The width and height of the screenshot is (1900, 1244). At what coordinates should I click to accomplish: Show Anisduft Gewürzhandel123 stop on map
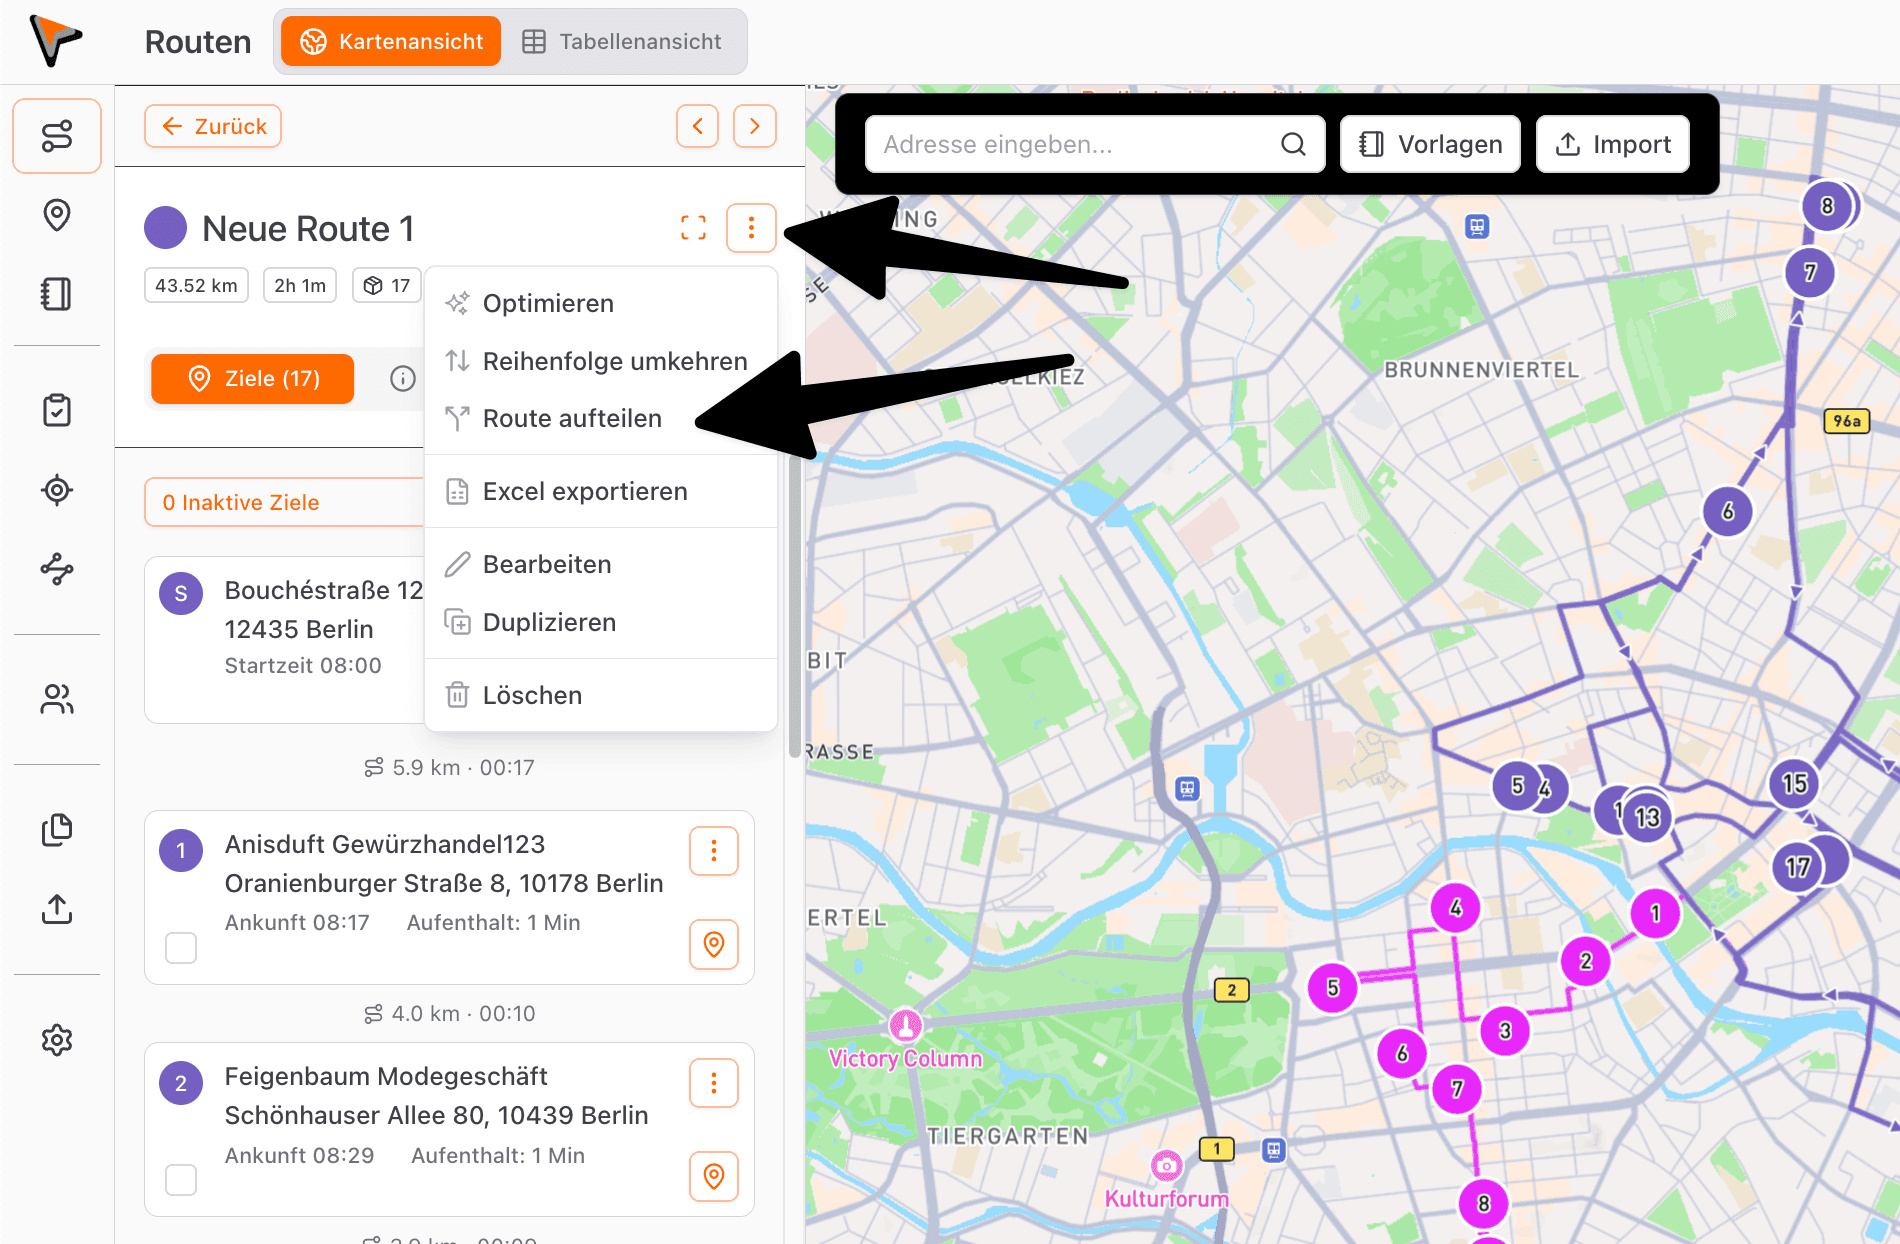click(713, 944)
